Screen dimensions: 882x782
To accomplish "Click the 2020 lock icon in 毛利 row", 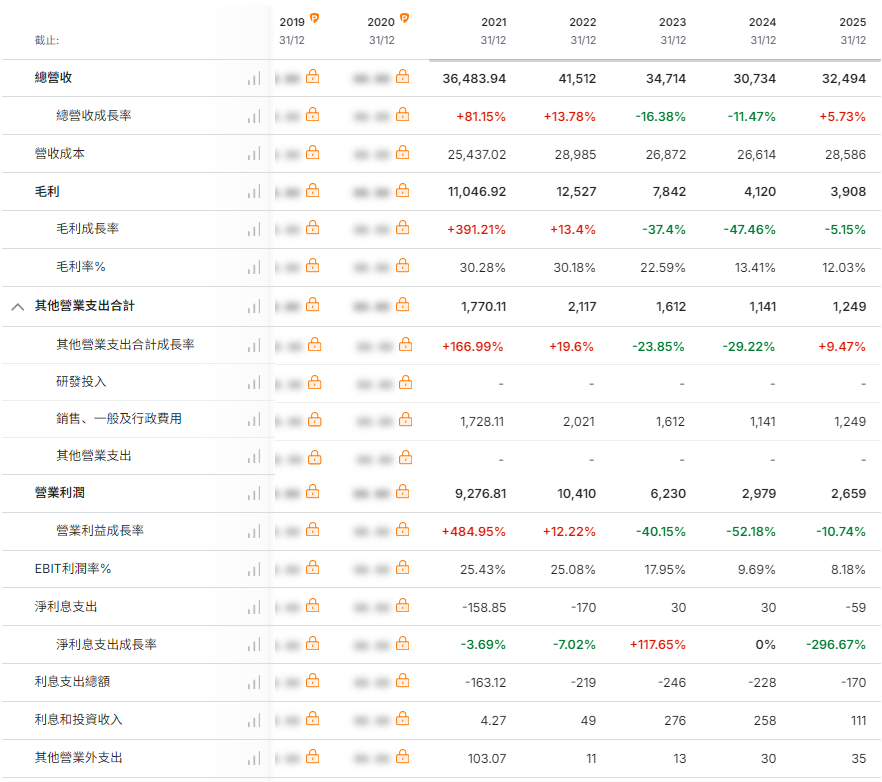I will pos(403,190).
